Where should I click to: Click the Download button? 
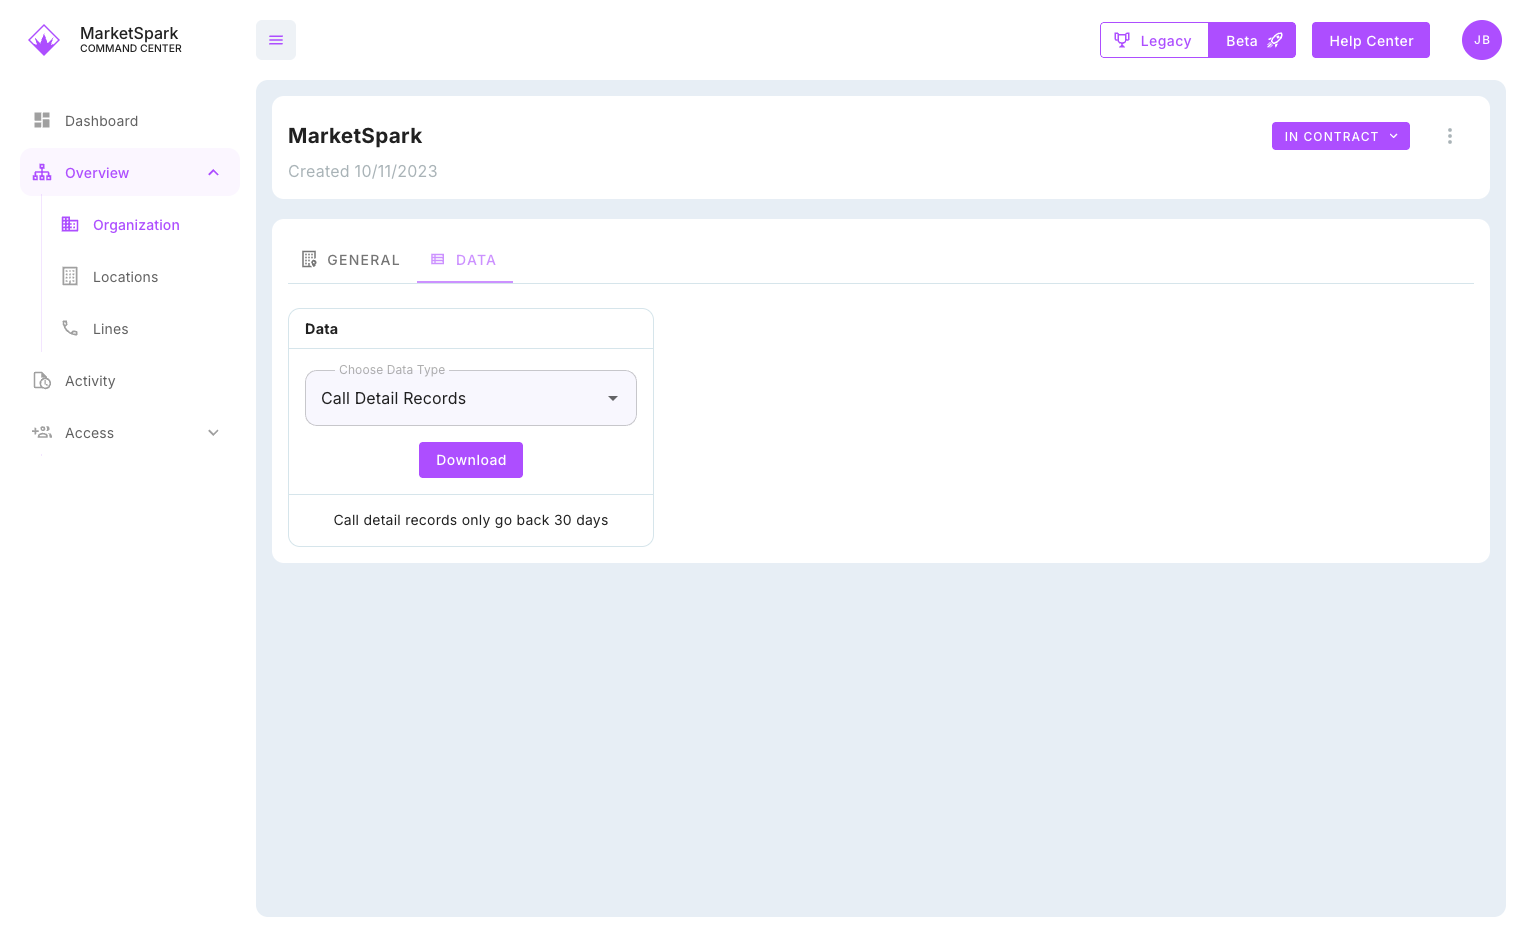[x=470, y=460]
